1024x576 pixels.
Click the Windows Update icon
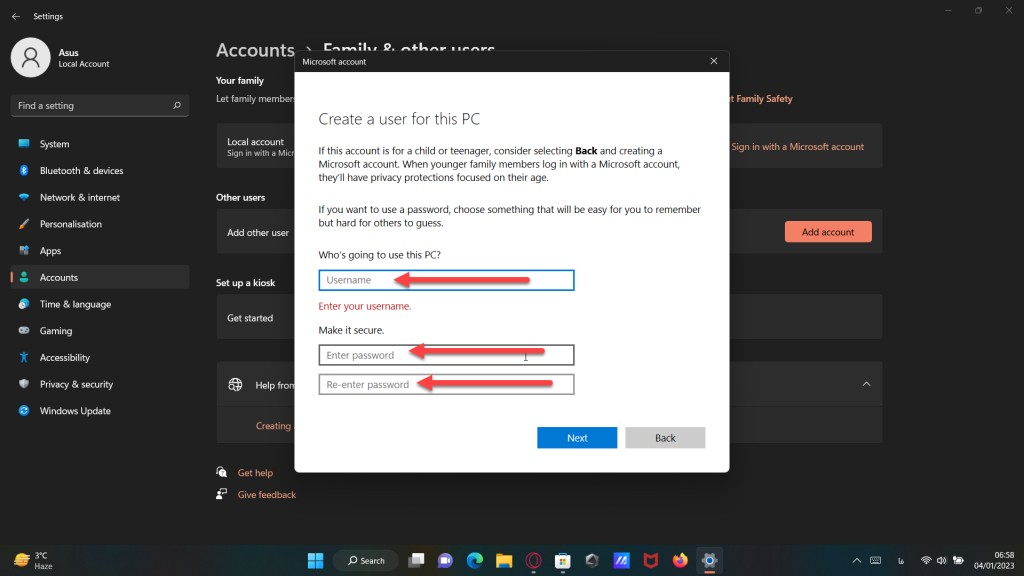(24, 411)
